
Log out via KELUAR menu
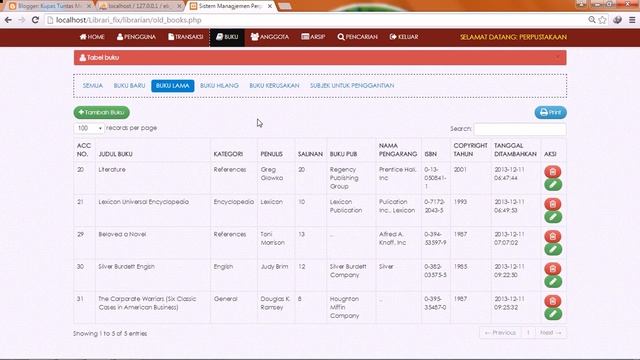(x=404, y=37)
